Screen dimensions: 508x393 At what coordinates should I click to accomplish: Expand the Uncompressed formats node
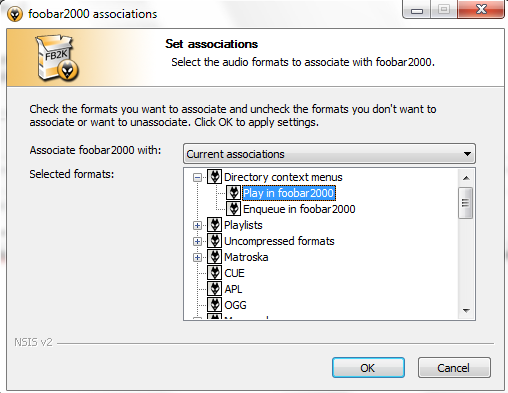(x=197, y=241)
